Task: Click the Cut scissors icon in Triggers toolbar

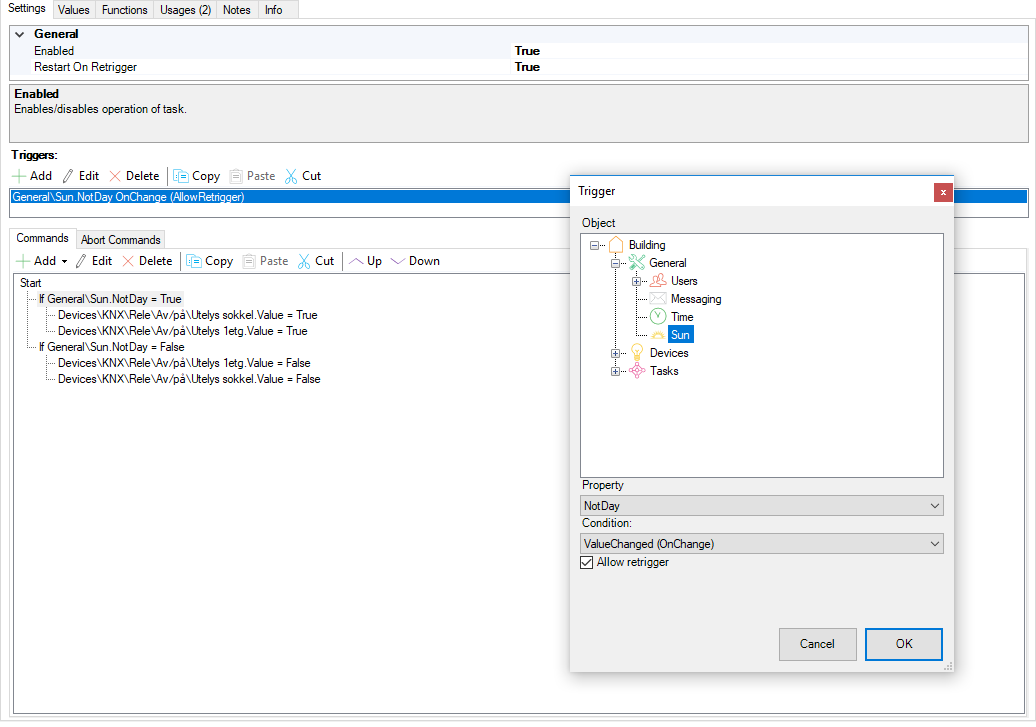Action: pyautogui.click(x=291, y=176)
